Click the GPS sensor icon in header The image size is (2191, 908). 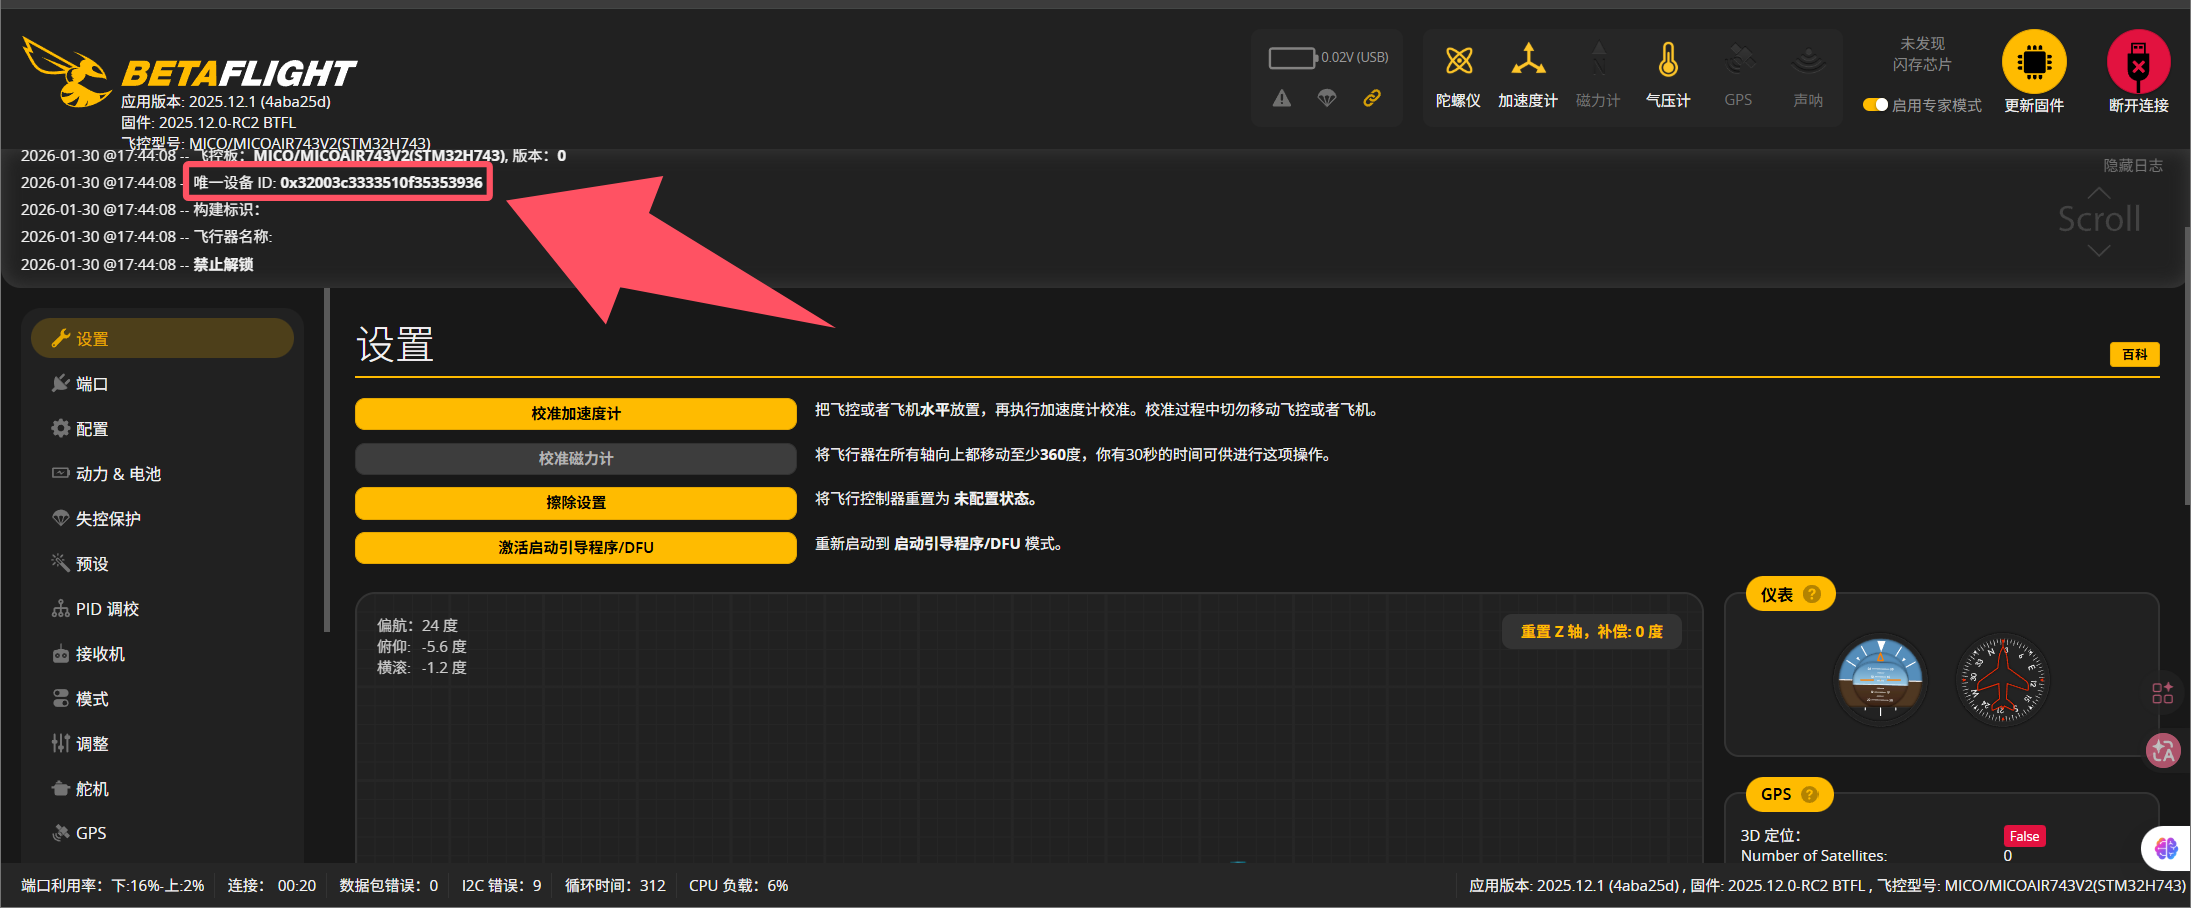click(1739, 61)
